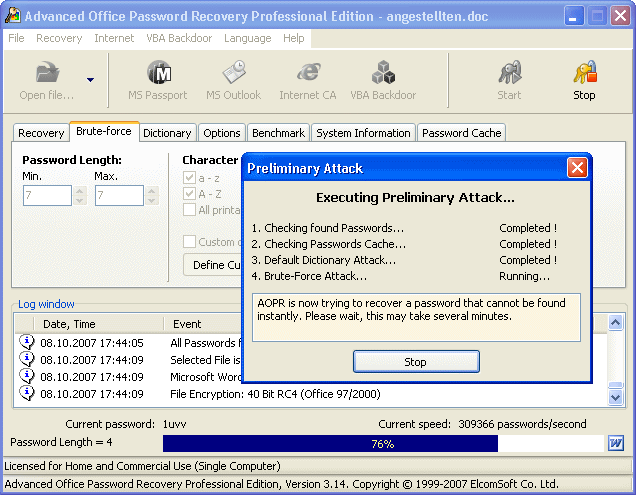This screenshot has height=495, width=636.
Task: Click '309366 passwords/second' speed value
Action: 522,424
